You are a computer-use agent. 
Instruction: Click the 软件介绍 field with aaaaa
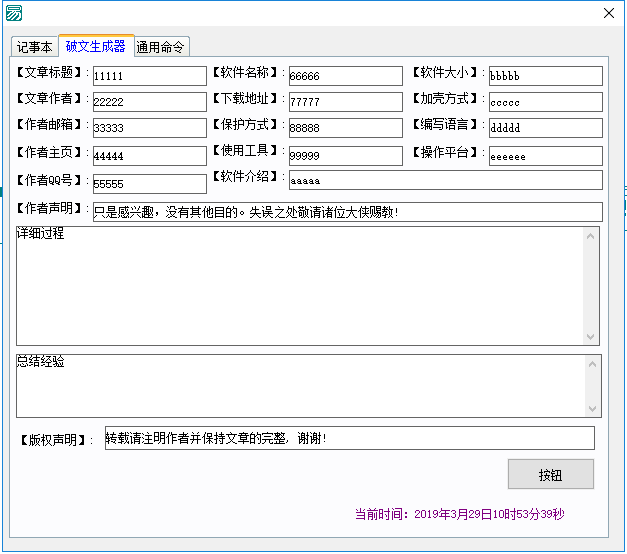tap(446, 180)
